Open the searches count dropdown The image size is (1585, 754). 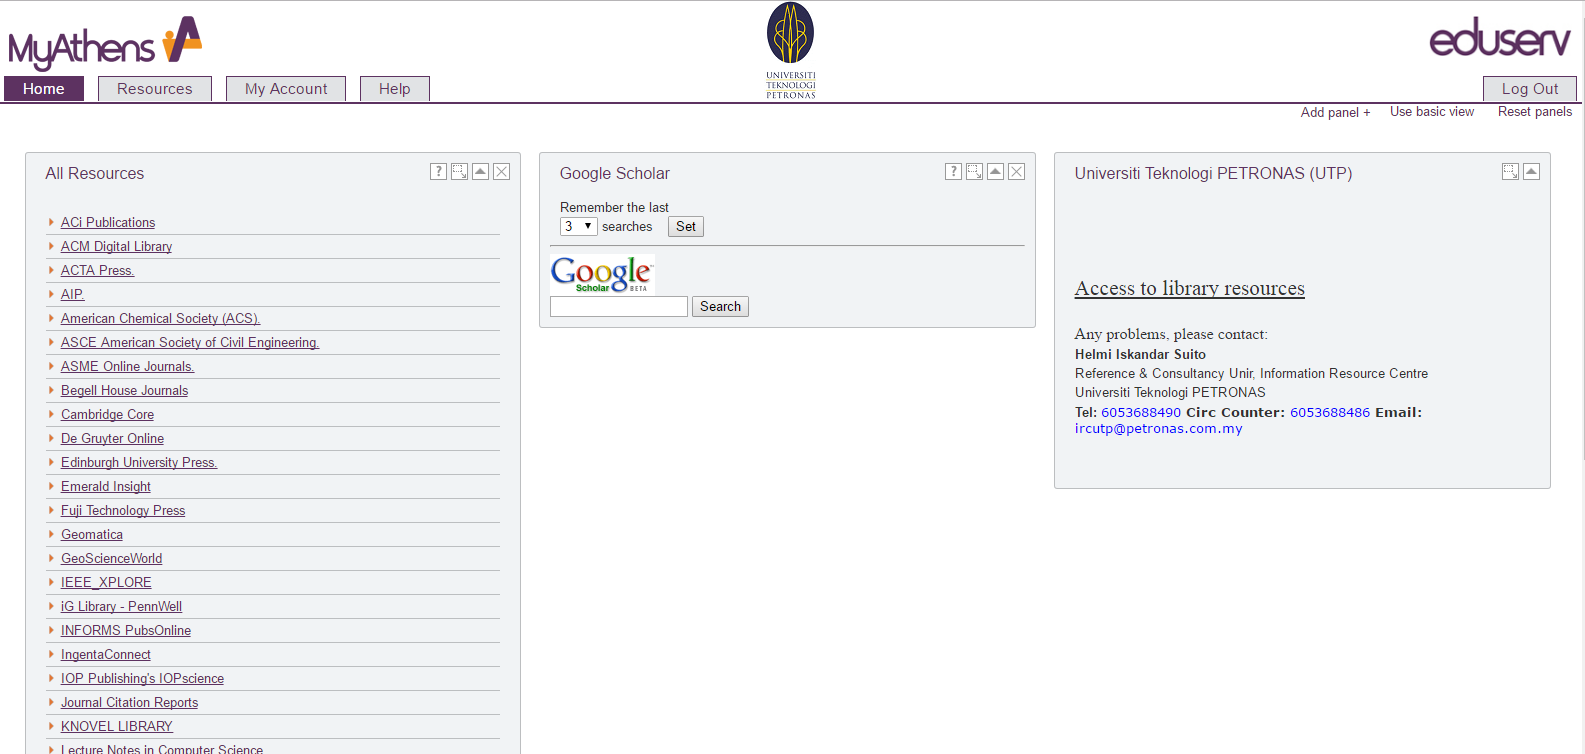pyautogui.click(x=579, y=227)
